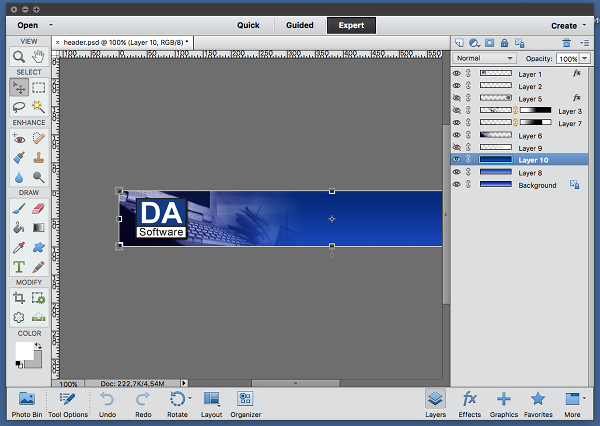Hide Layer 10 visibility eye

click(457, 159)
